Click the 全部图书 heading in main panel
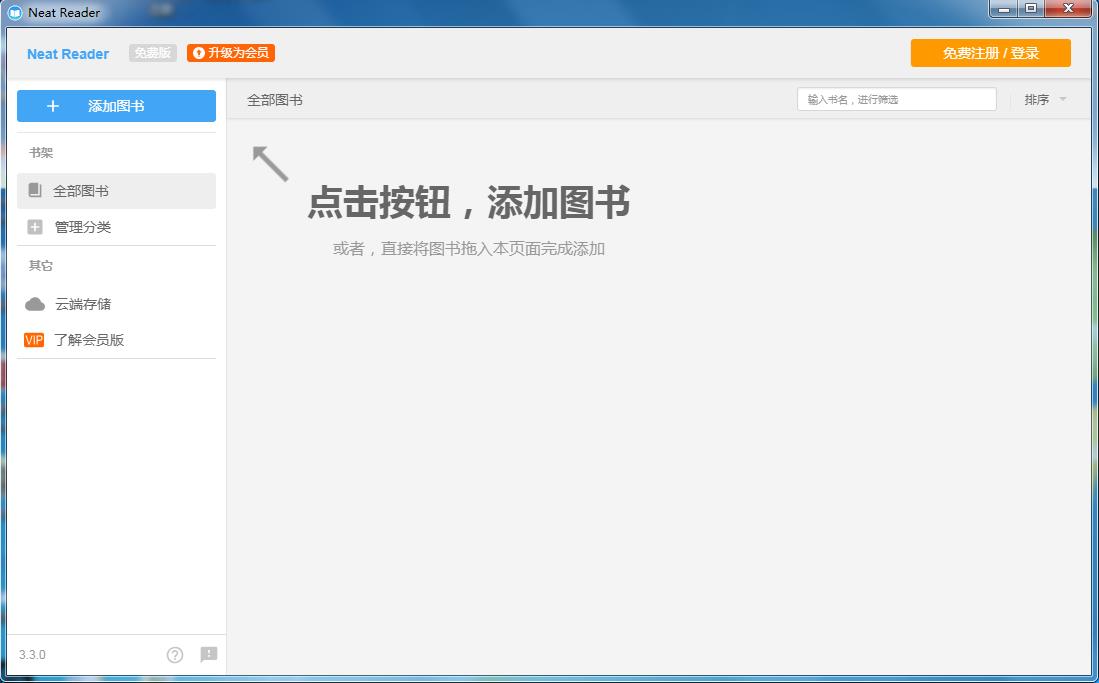 [275, 100]
